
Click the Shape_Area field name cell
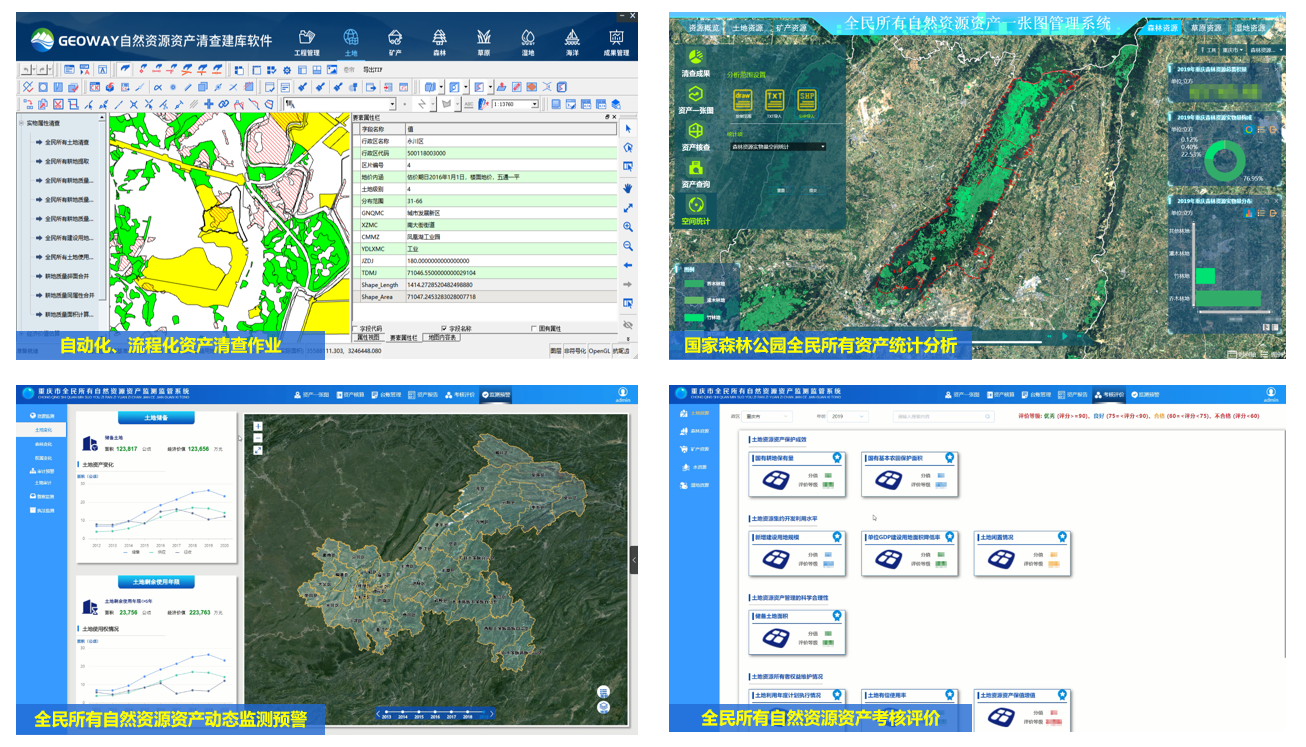click(381, 297)
